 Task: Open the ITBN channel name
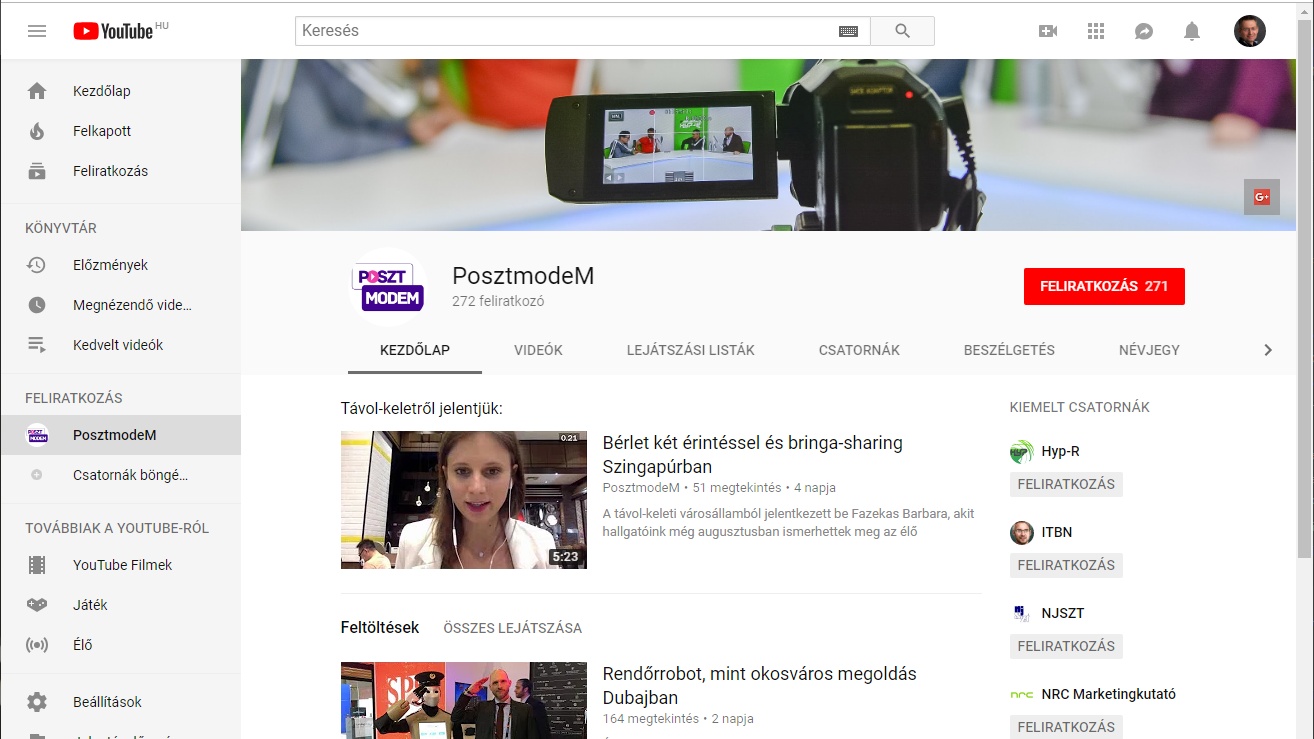click(x=1057, y=532)
